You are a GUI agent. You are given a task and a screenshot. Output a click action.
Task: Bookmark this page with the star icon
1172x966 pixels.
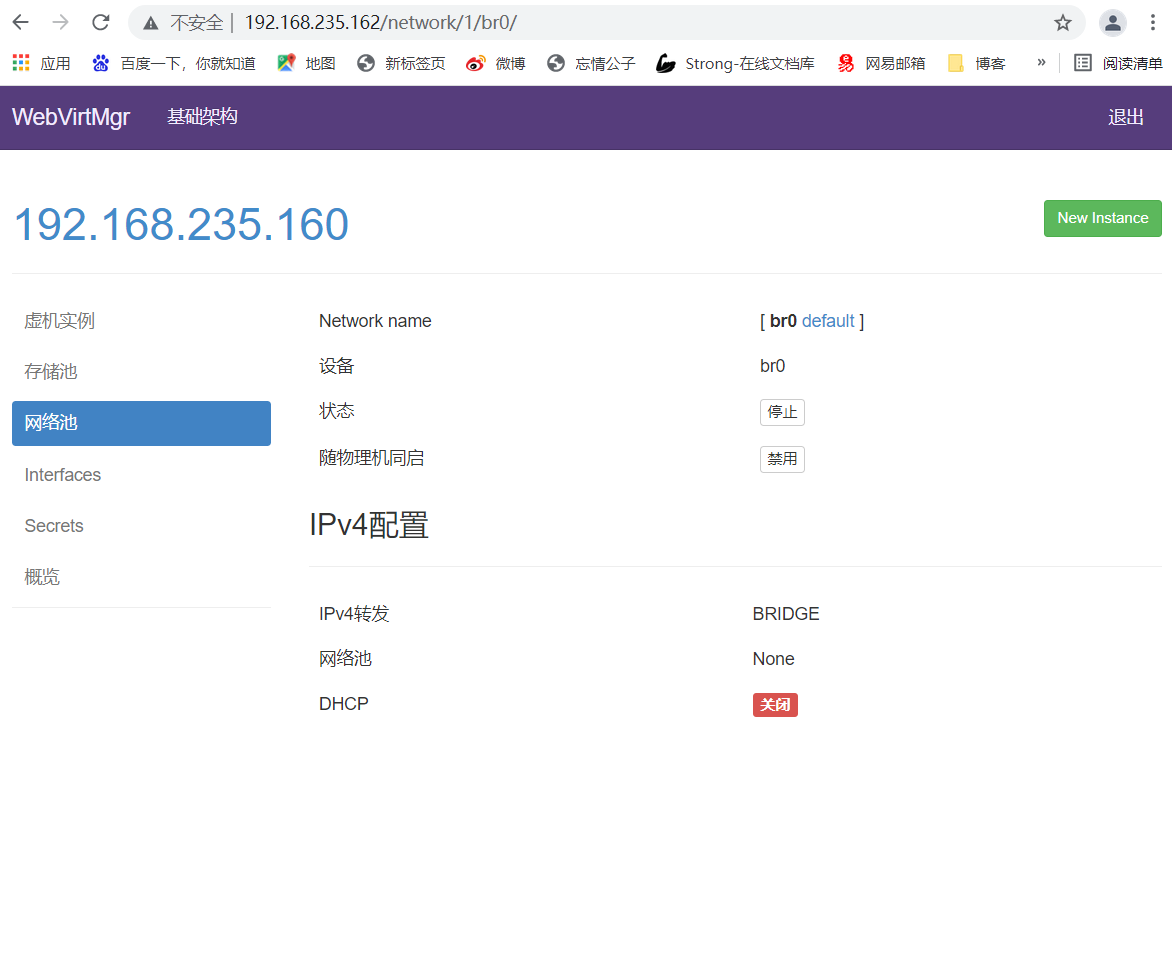[1063, 23]
